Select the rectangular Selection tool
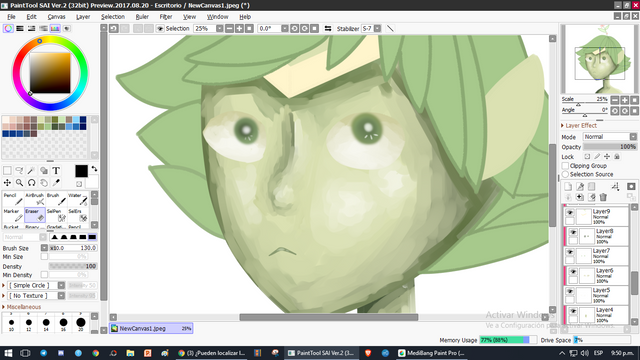Screen dimensions: 640x360 click(x=7, y=170)
